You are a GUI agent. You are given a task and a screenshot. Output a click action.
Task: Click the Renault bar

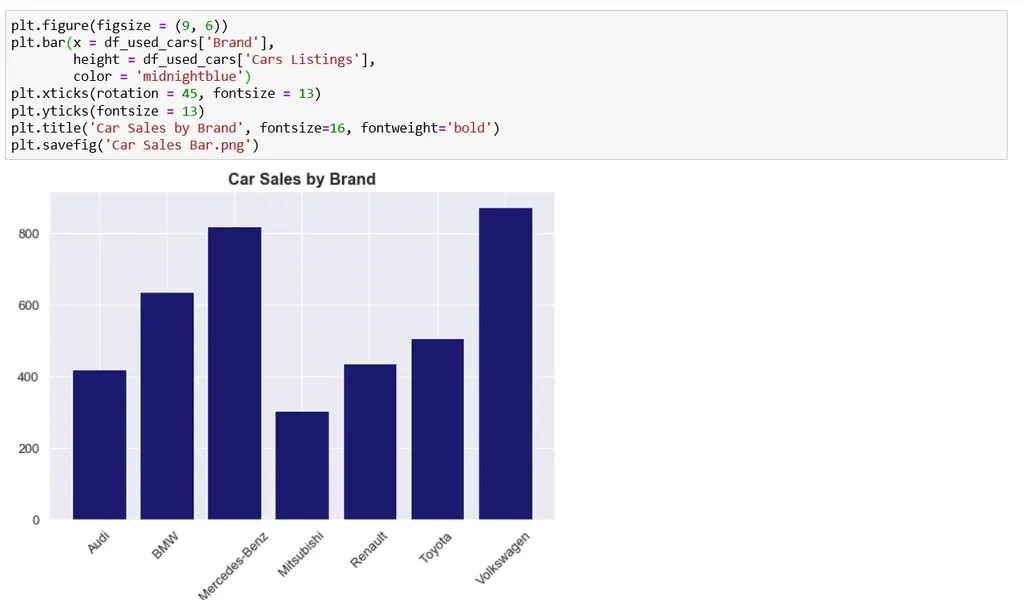click(370, 441)
